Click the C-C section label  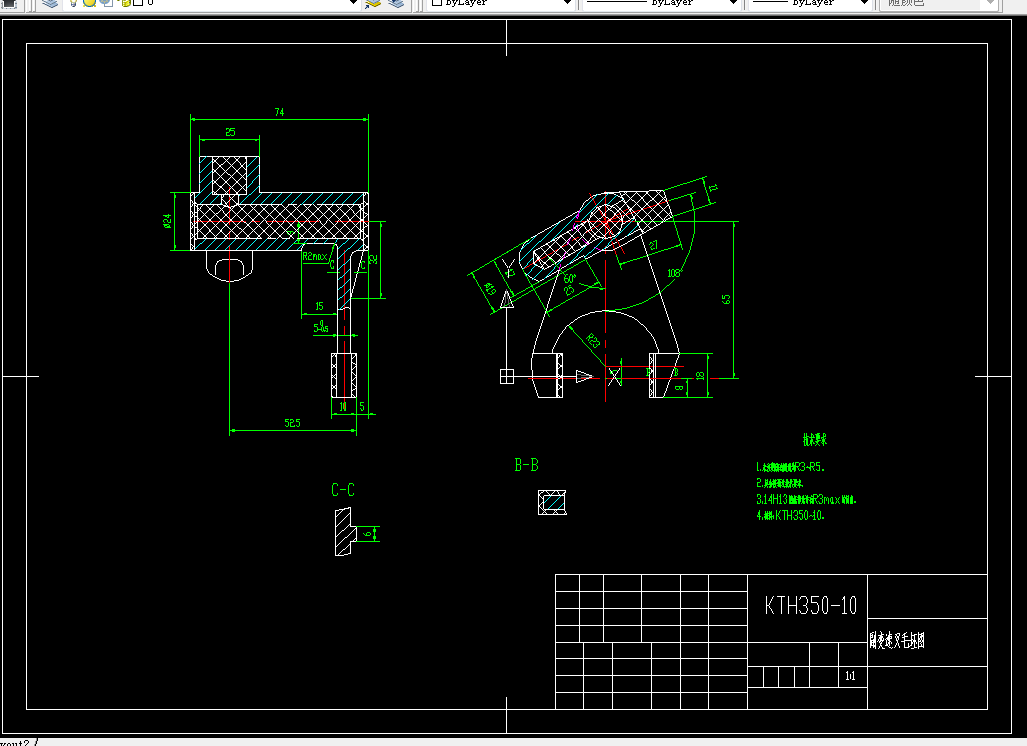coord(343,490)
